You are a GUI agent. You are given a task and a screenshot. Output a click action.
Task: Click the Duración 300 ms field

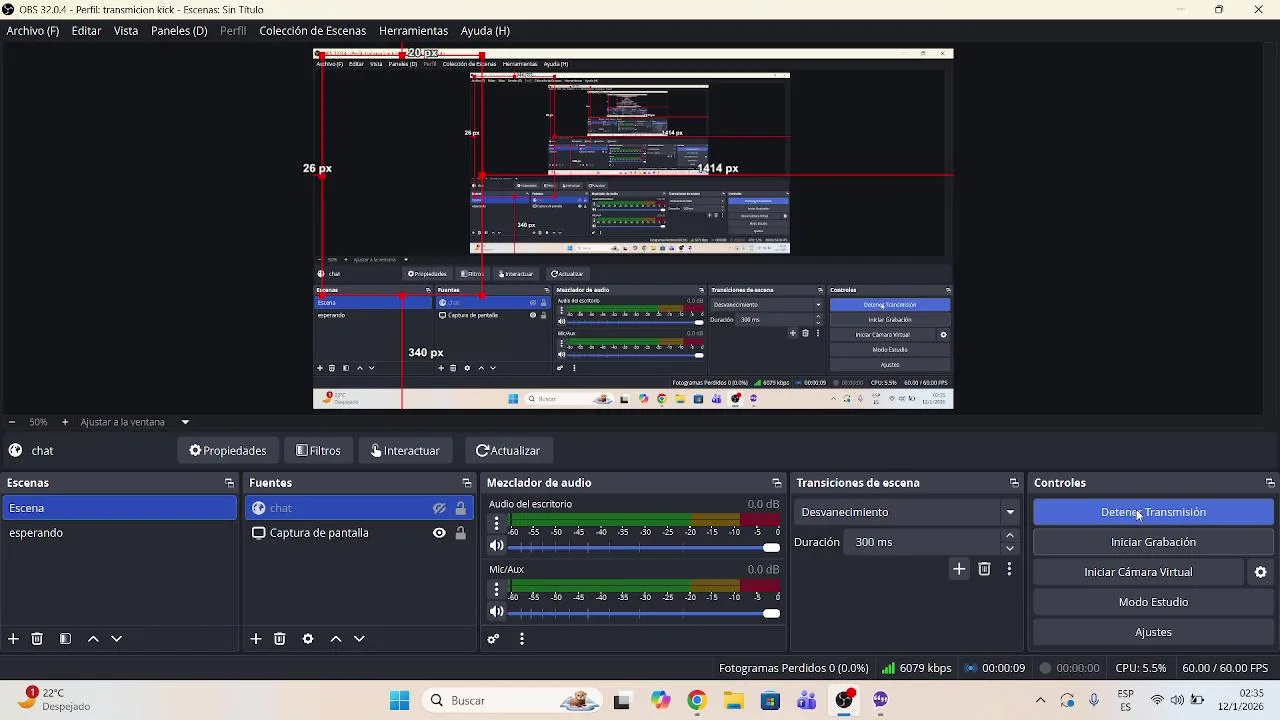(921, 542)
